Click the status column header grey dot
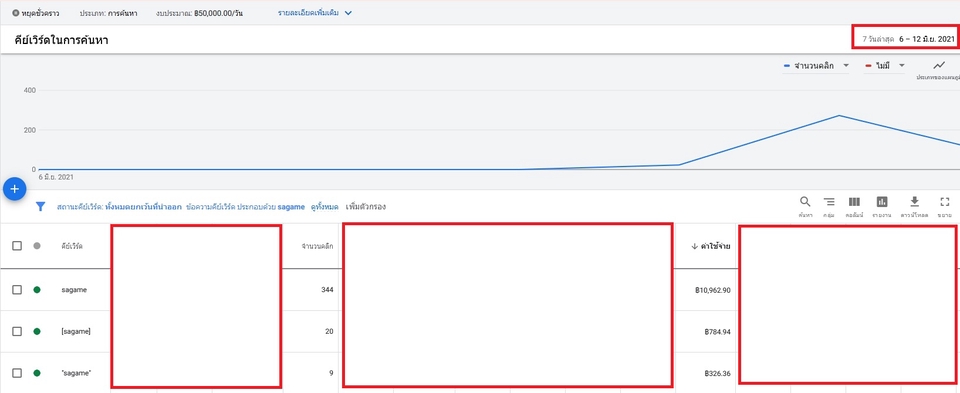 [x=37, y=245]
